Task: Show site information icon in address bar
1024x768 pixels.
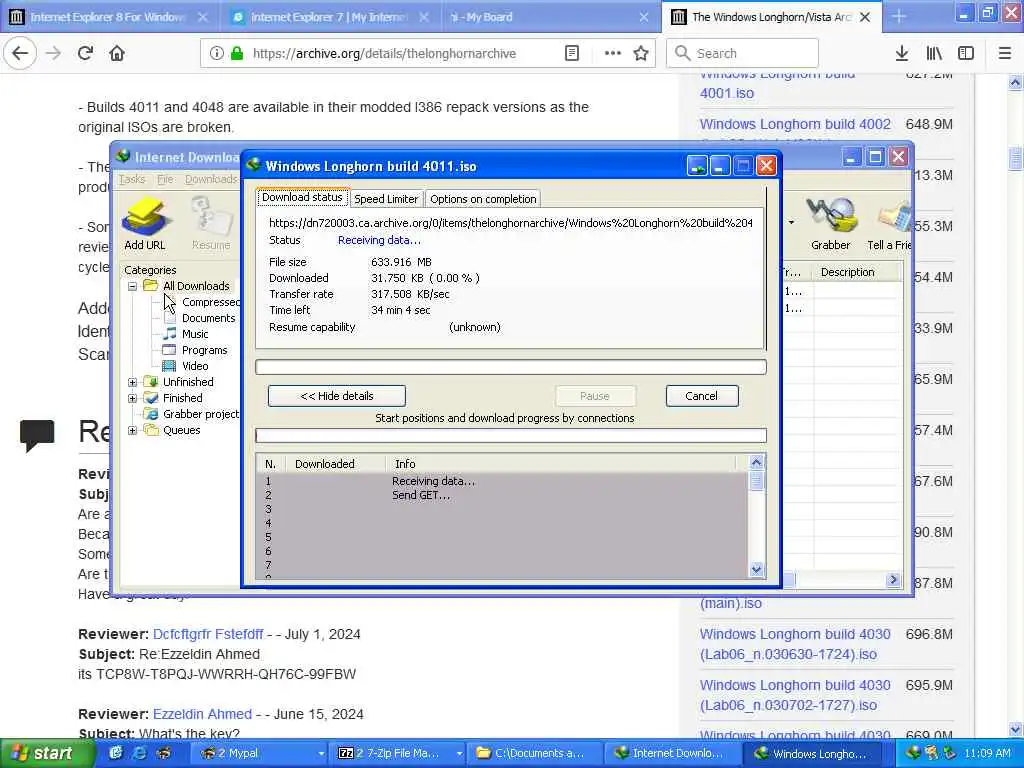Action: click(x=217, y=53)
